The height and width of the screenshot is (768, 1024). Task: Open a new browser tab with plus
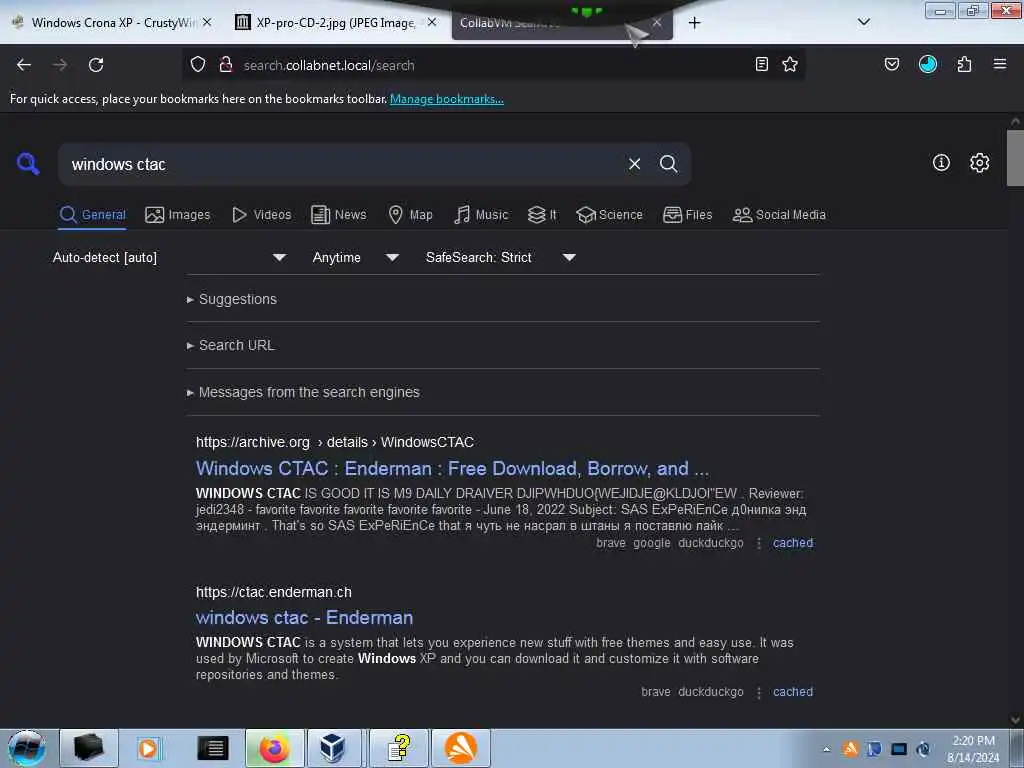pyautogui.click(x=694, y=23)
